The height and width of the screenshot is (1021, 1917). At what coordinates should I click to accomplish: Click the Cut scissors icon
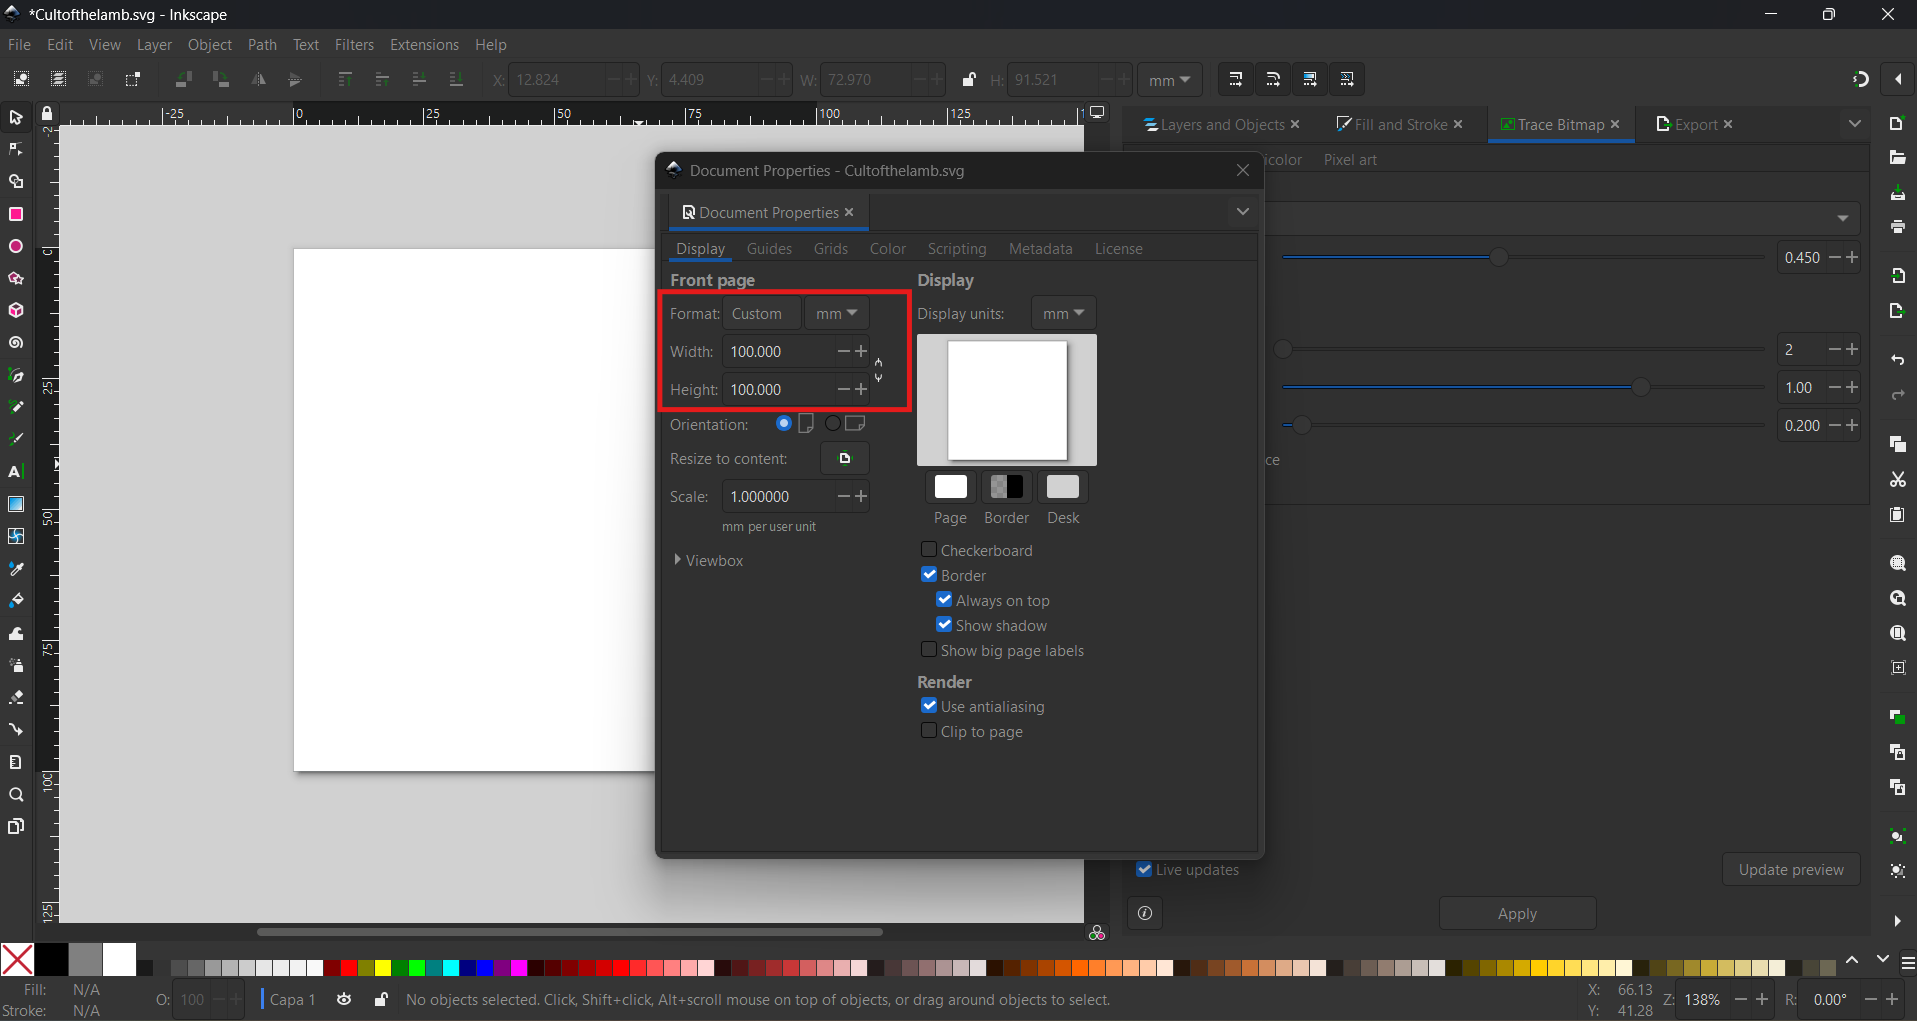tap(1897, 480)
